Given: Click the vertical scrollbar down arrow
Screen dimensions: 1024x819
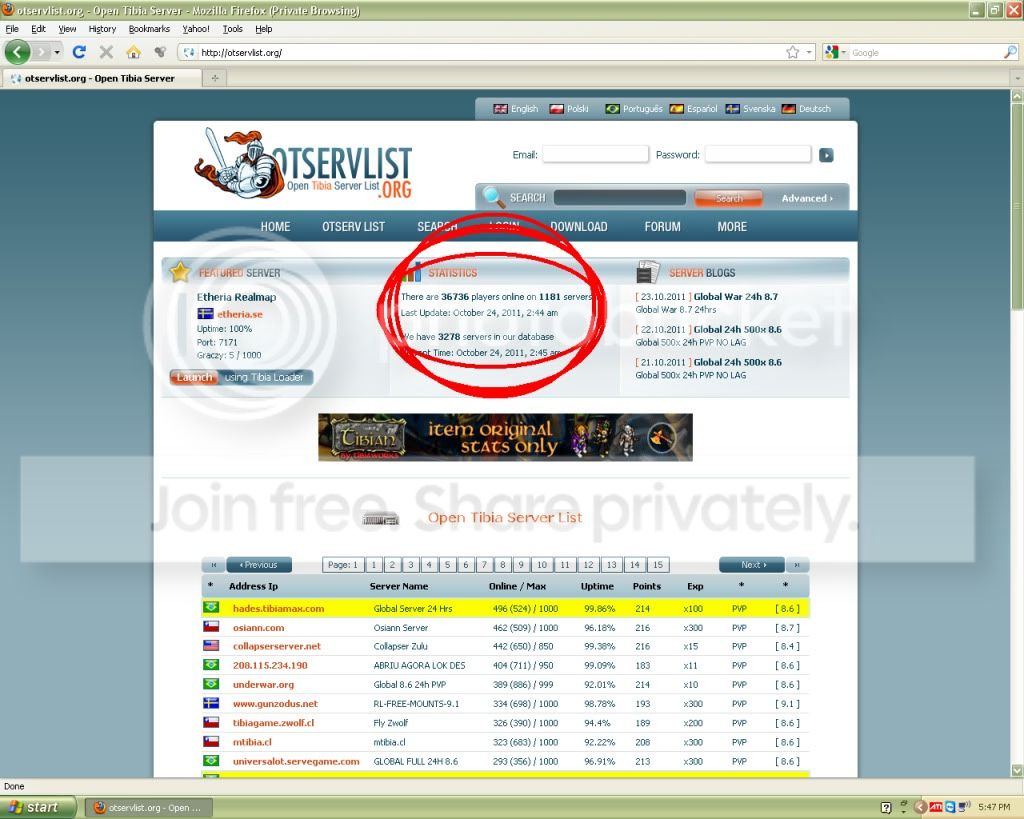Looking at the screenshot, I should [1017, 771].
